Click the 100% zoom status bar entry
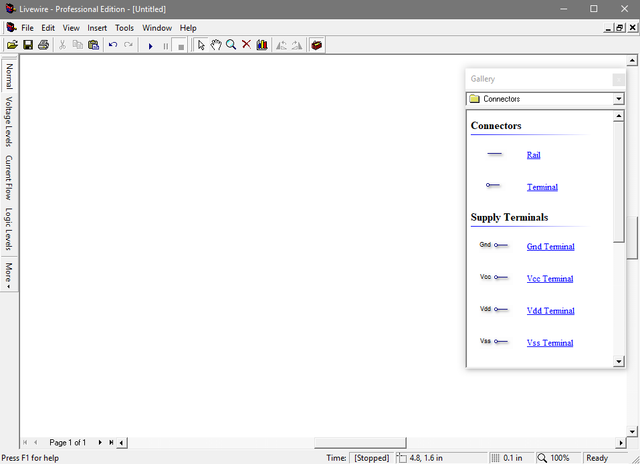Screen dimensions: 640x464 558,458
